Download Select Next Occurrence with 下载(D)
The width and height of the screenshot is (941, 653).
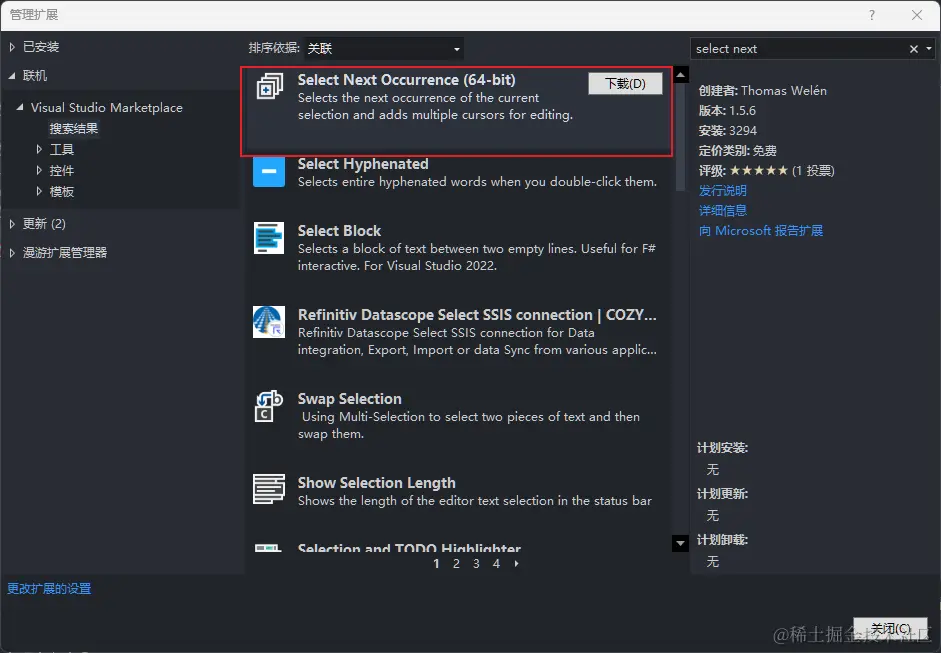click(625, 83)
